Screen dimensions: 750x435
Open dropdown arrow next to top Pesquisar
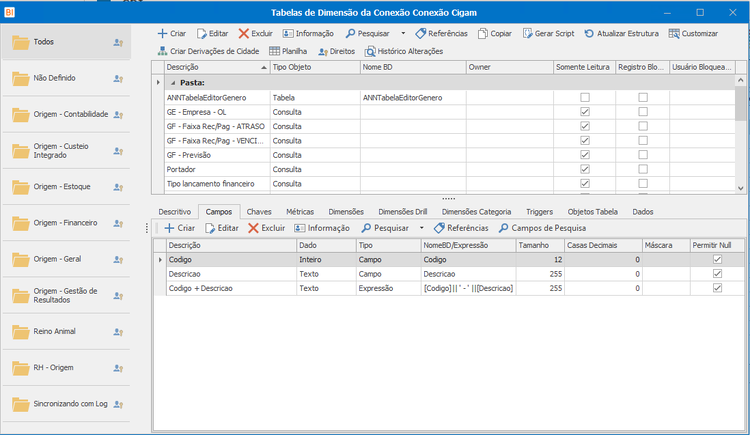pyautogui.click(x=403, y=33)
